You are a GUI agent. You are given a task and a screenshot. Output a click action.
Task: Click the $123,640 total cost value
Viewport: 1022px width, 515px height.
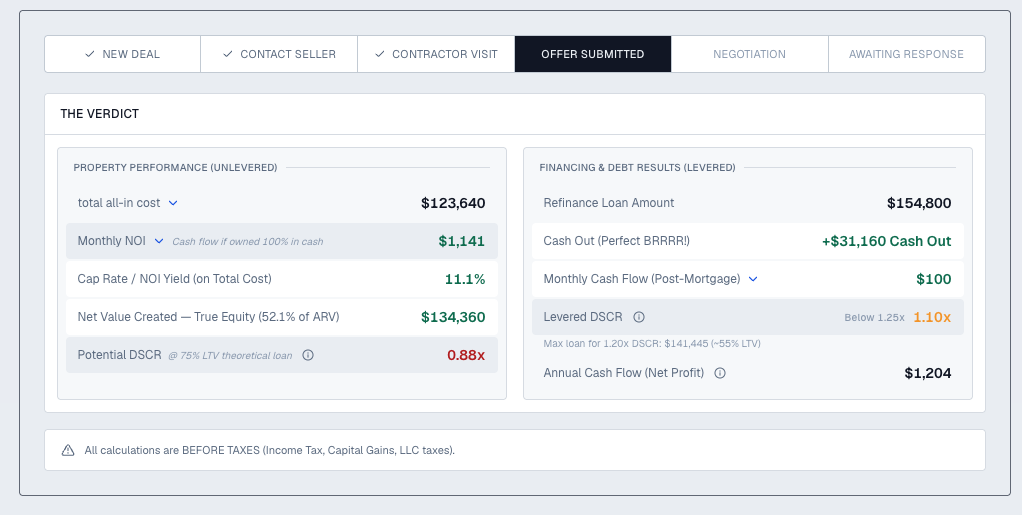tap(453, 203)
